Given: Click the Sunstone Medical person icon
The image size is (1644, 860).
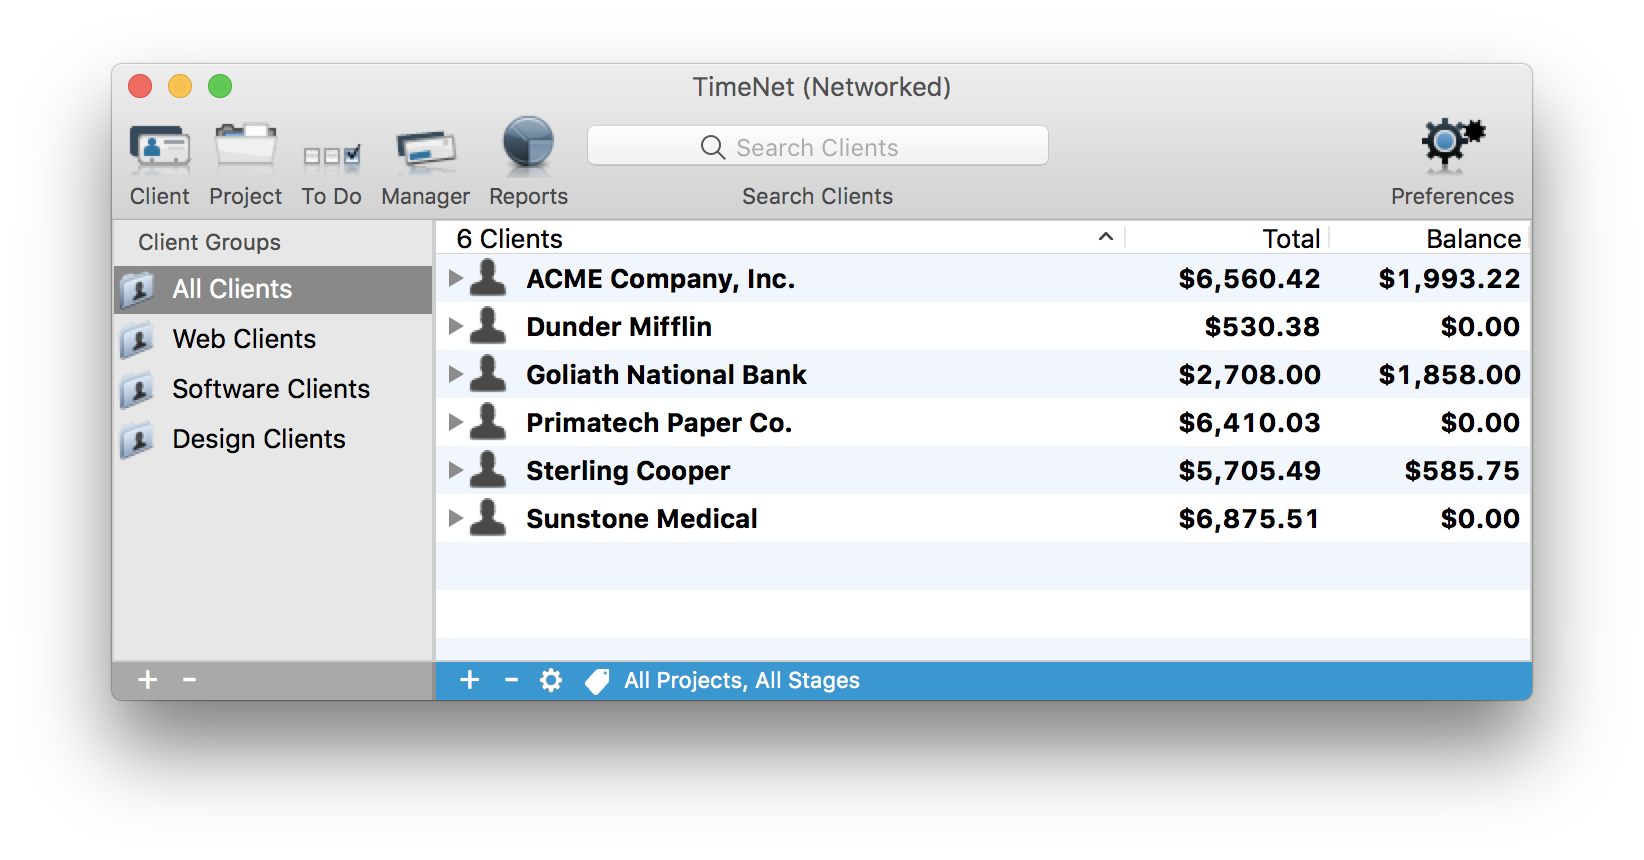Looking at the screenshot, I should [x=488, y=517].
